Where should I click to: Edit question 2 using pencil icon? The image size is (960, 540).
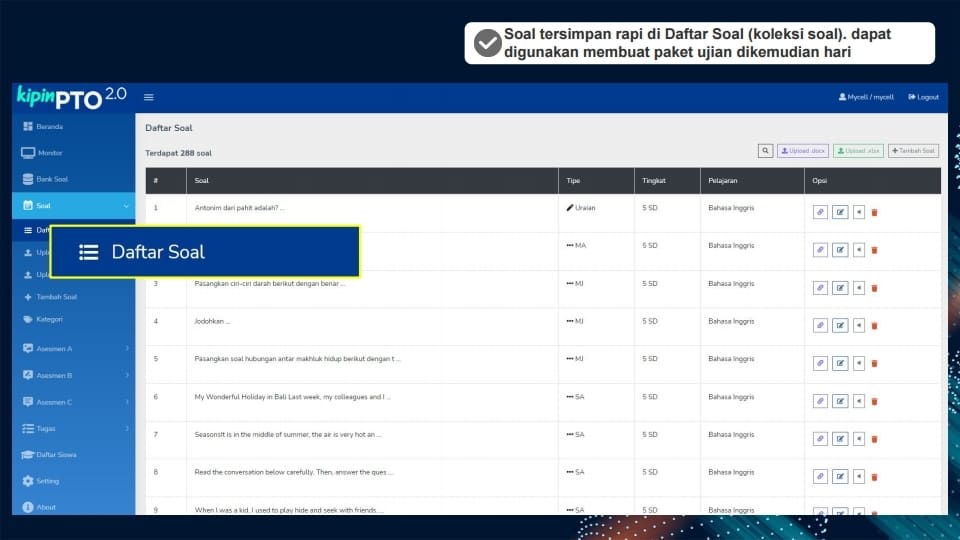click(x=840, y=250)
